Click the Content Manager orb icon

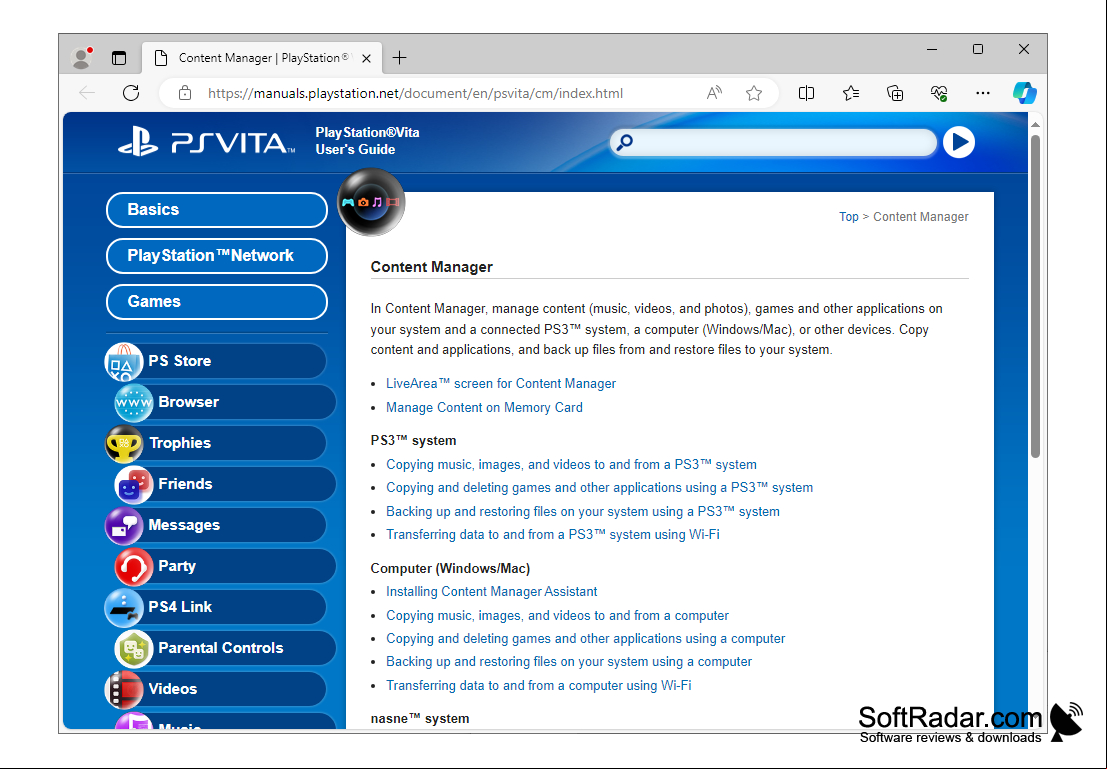point(371,202)
